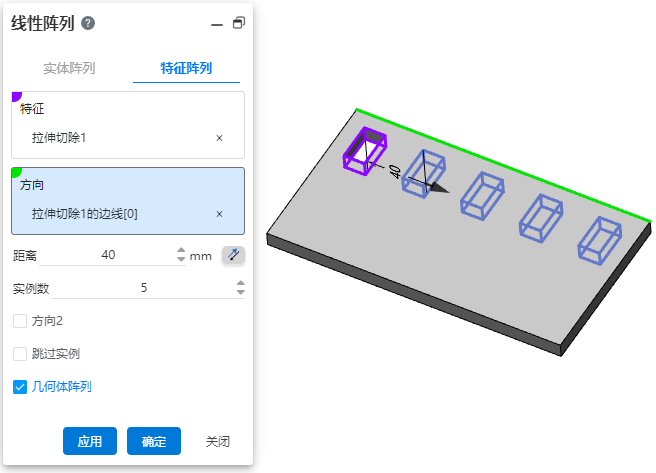Increase the 距离 value with the up arrow
The width and height of the screenshot is (656, 473).
(x=181, y=250)
